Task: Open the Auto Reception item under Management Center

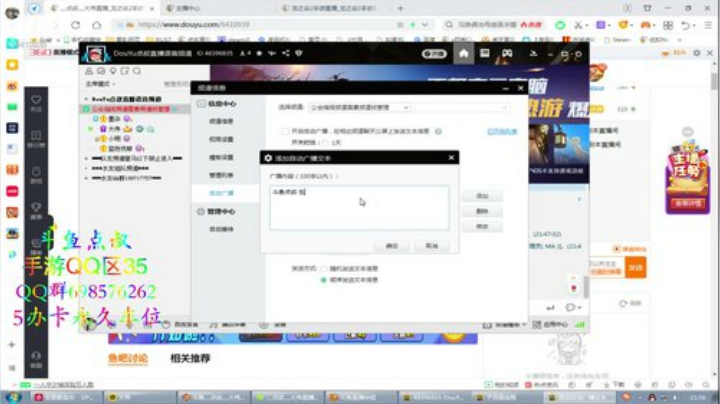Action: tap(221, 229)
